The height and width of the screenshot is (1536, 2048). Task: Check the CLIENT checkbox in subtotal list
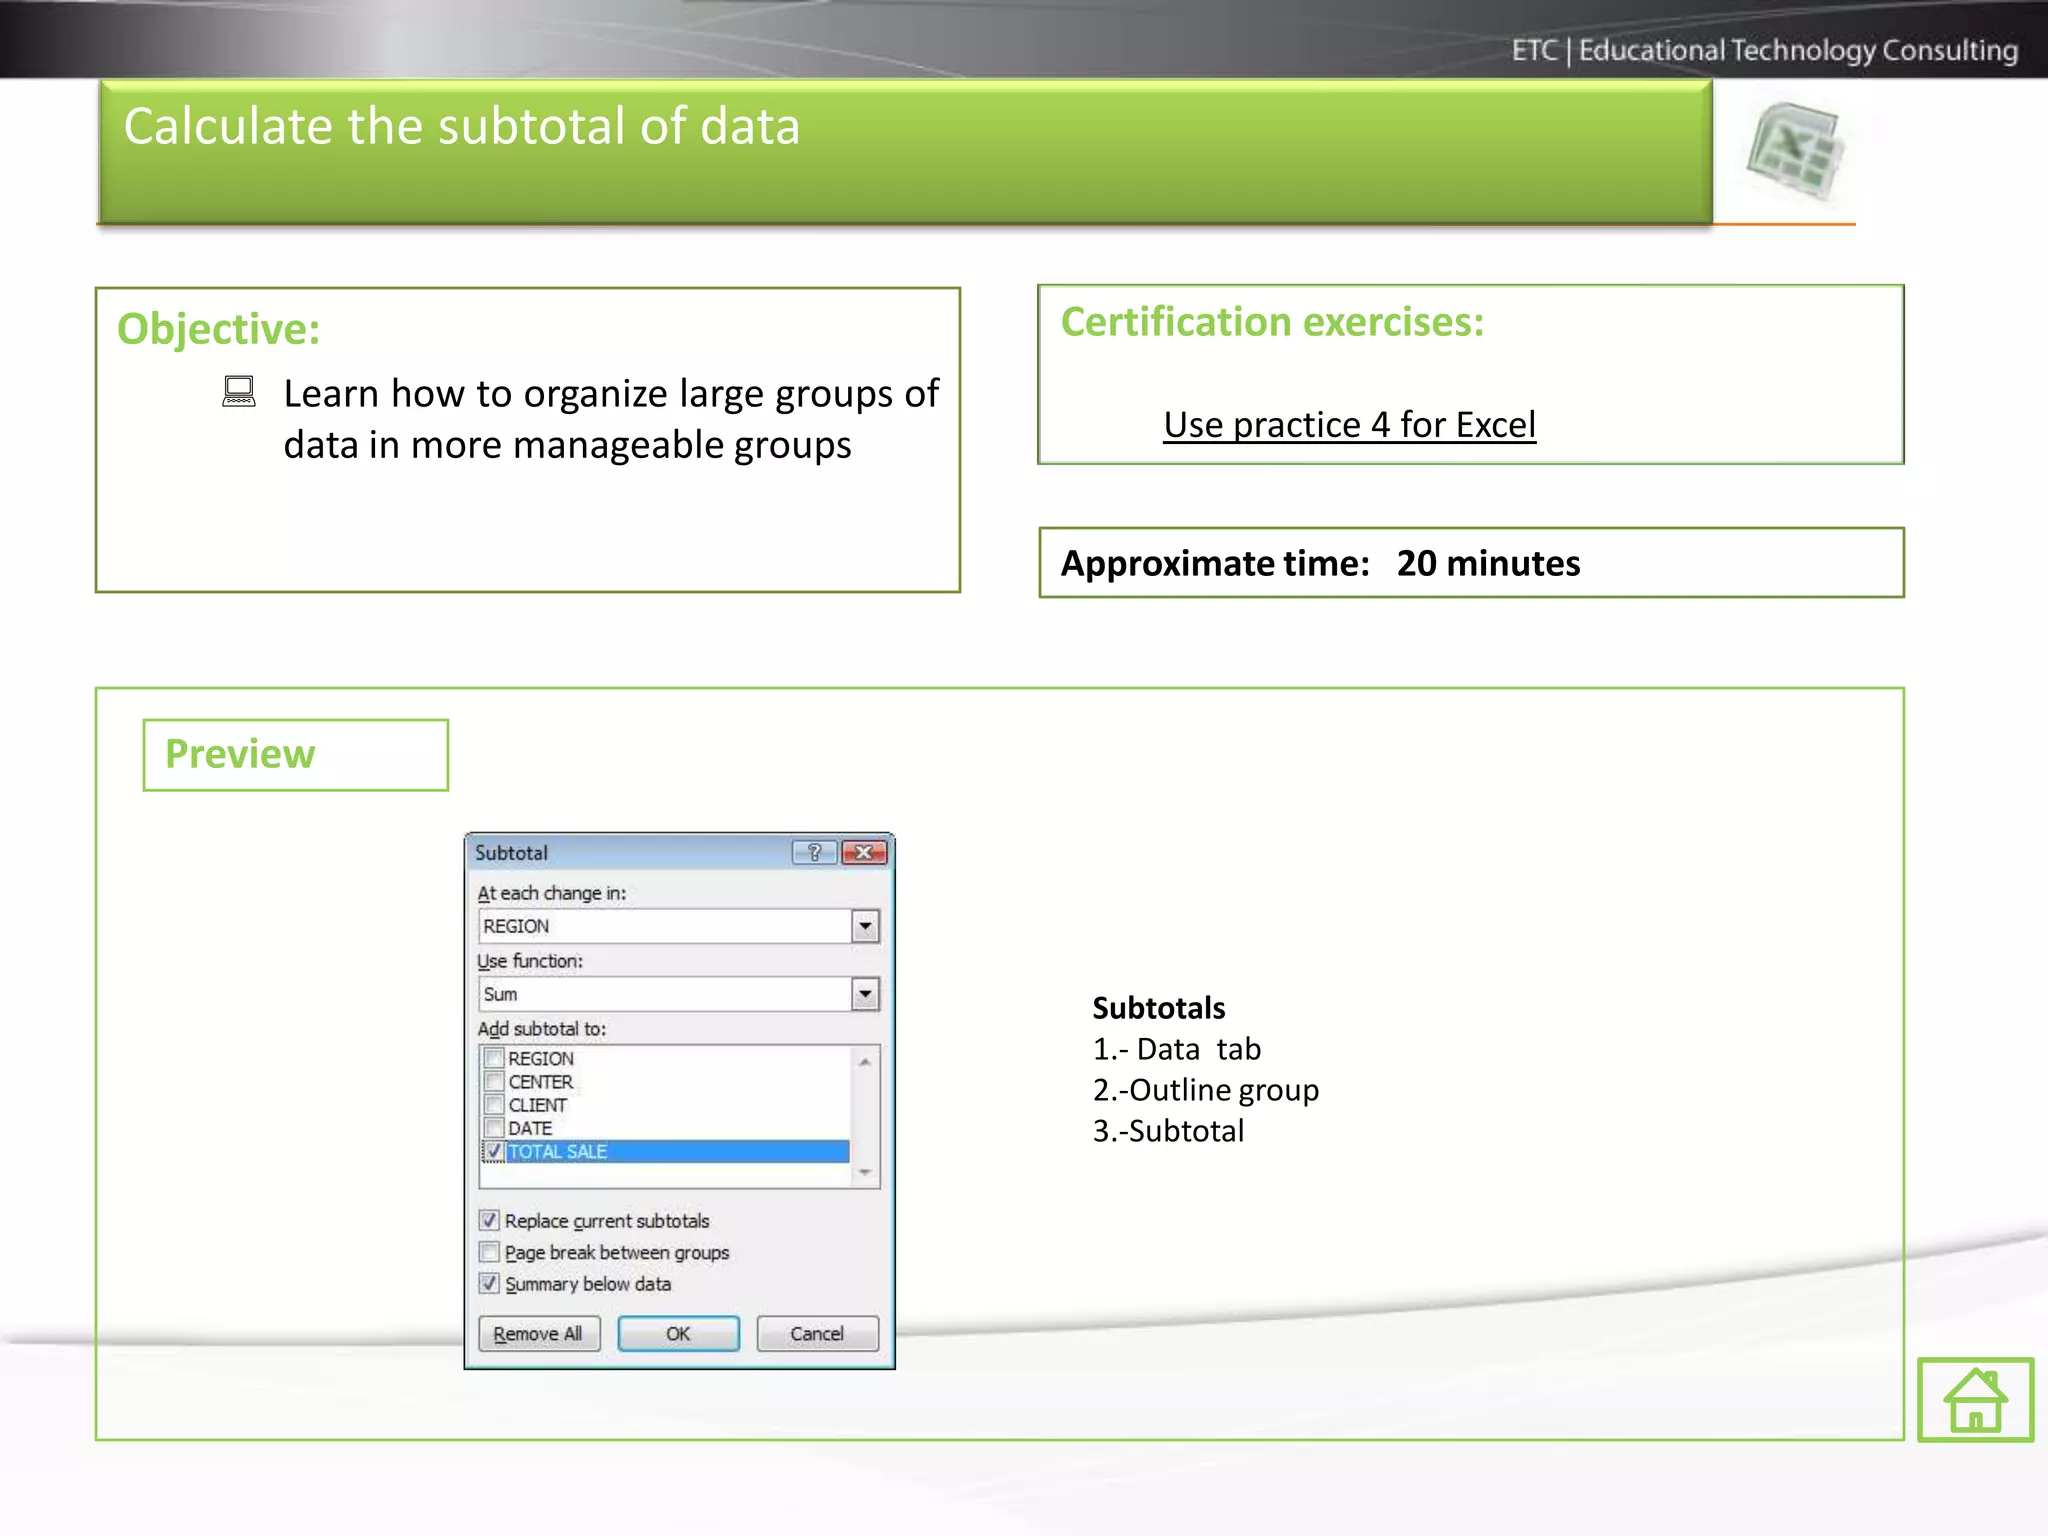coord(494,1104)
